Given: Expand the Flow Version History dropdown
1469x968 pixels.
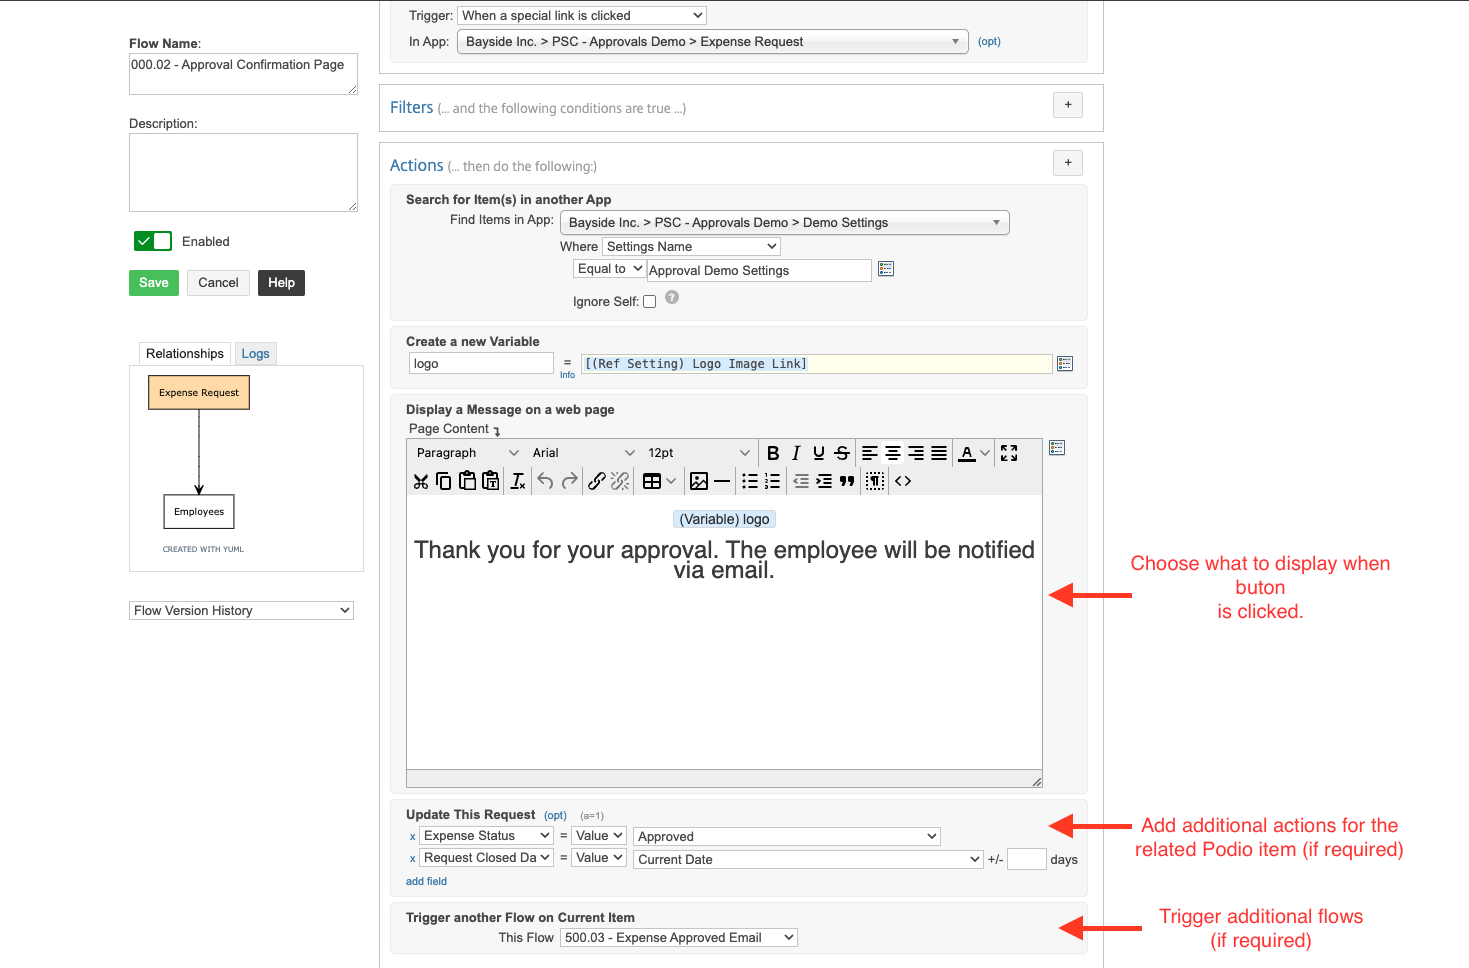Looking at the screenshot, I should click(x=241, y=610).
